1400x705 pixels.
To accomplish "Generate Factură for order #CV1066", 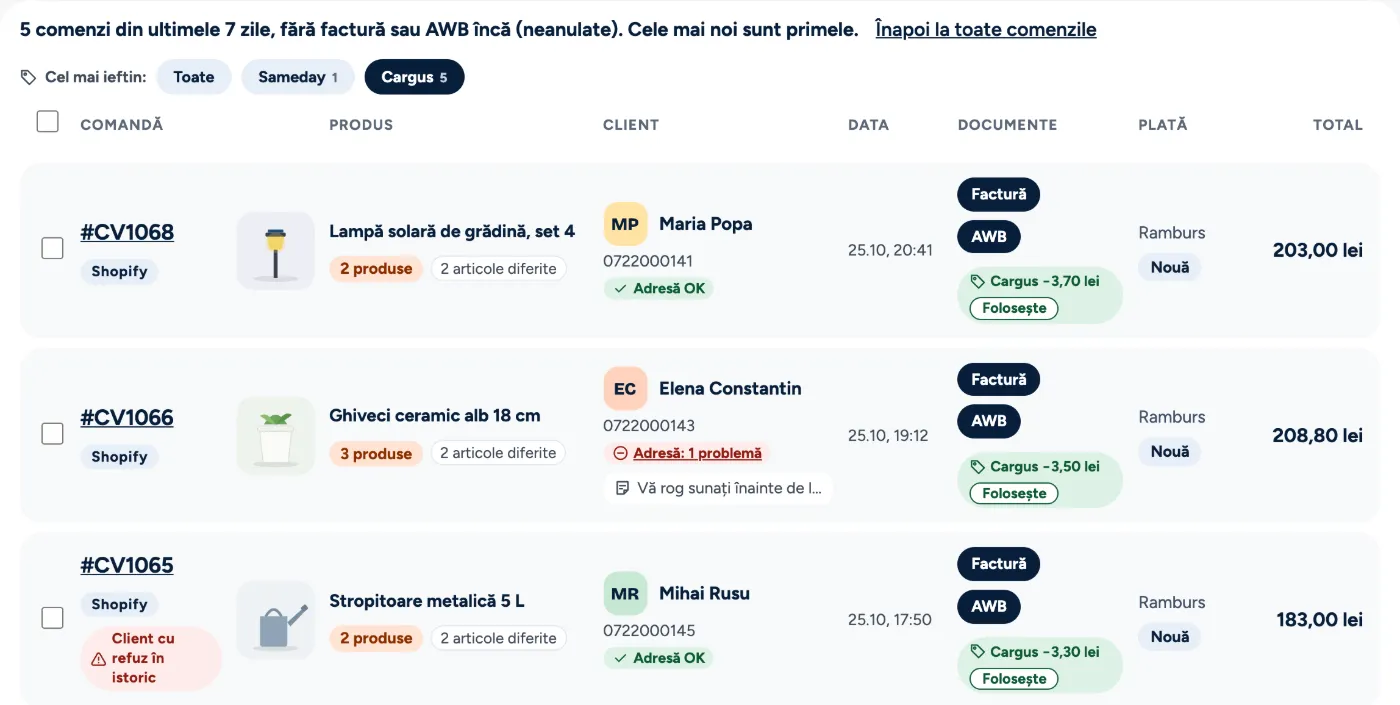I will (999, 379).
